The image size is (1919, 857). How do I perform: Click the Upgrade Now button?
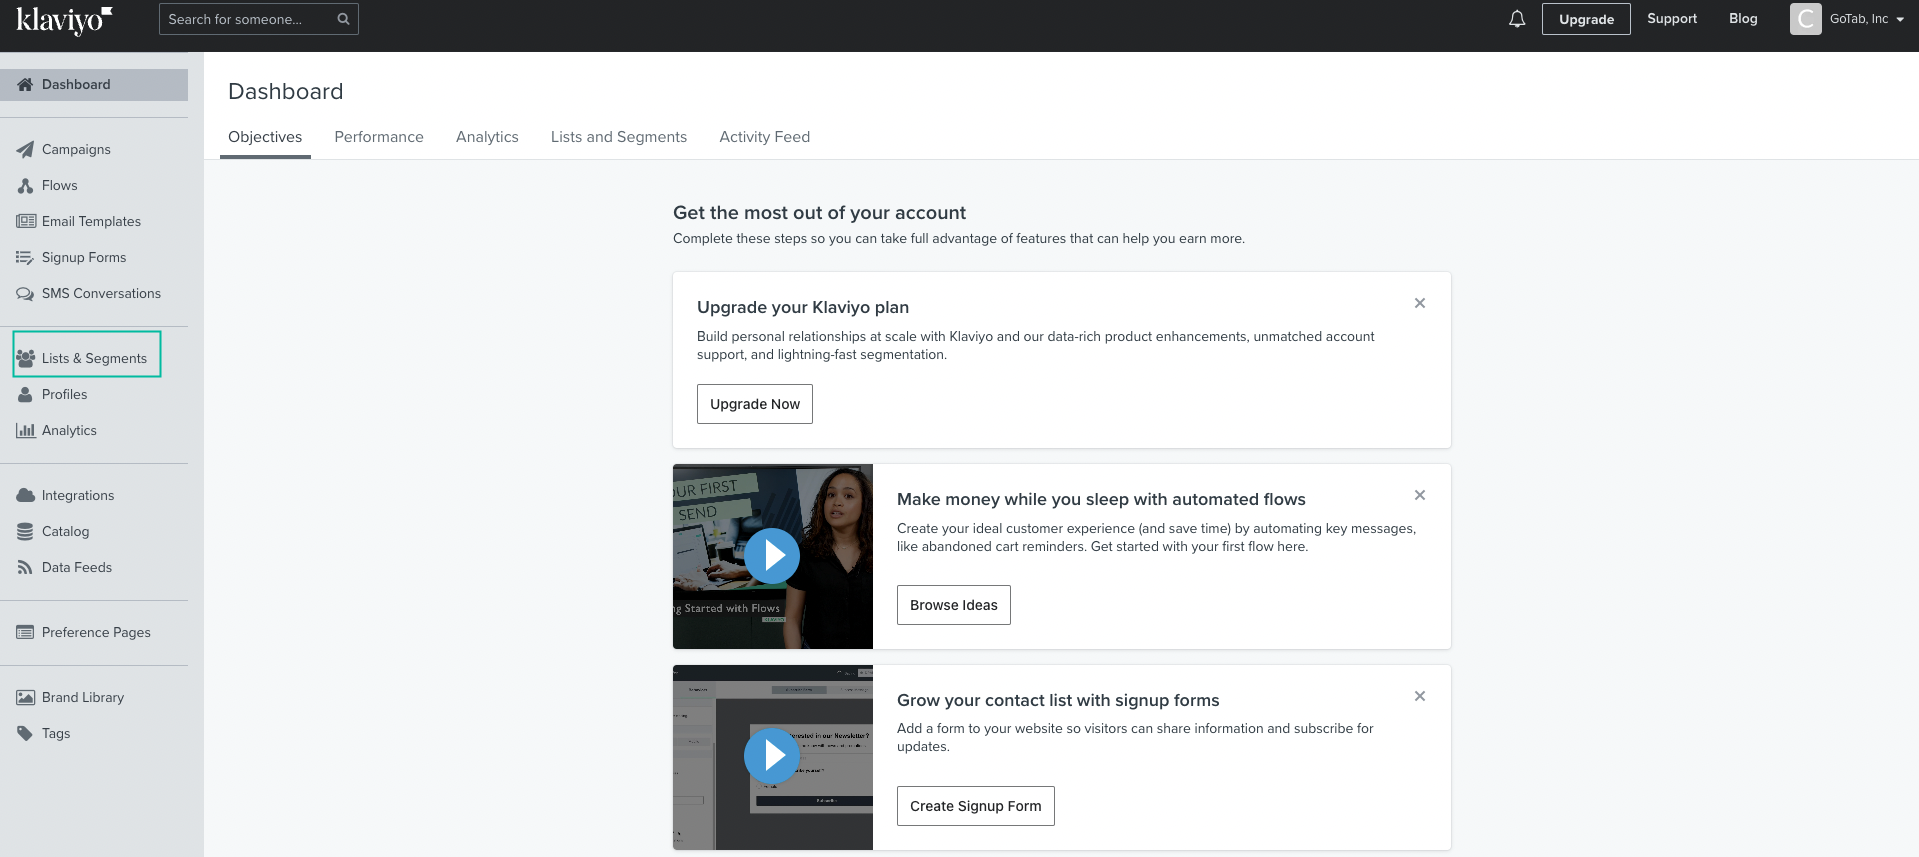click(x=754, y=404)
